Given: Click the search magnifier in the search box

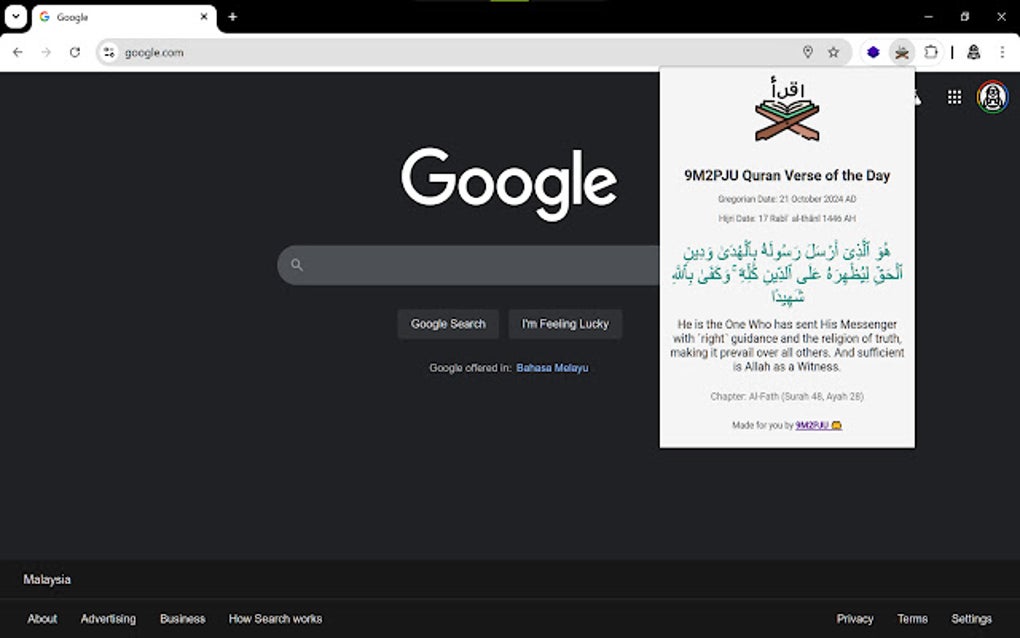Looking at the screenshot, I should tap(296, 264).
